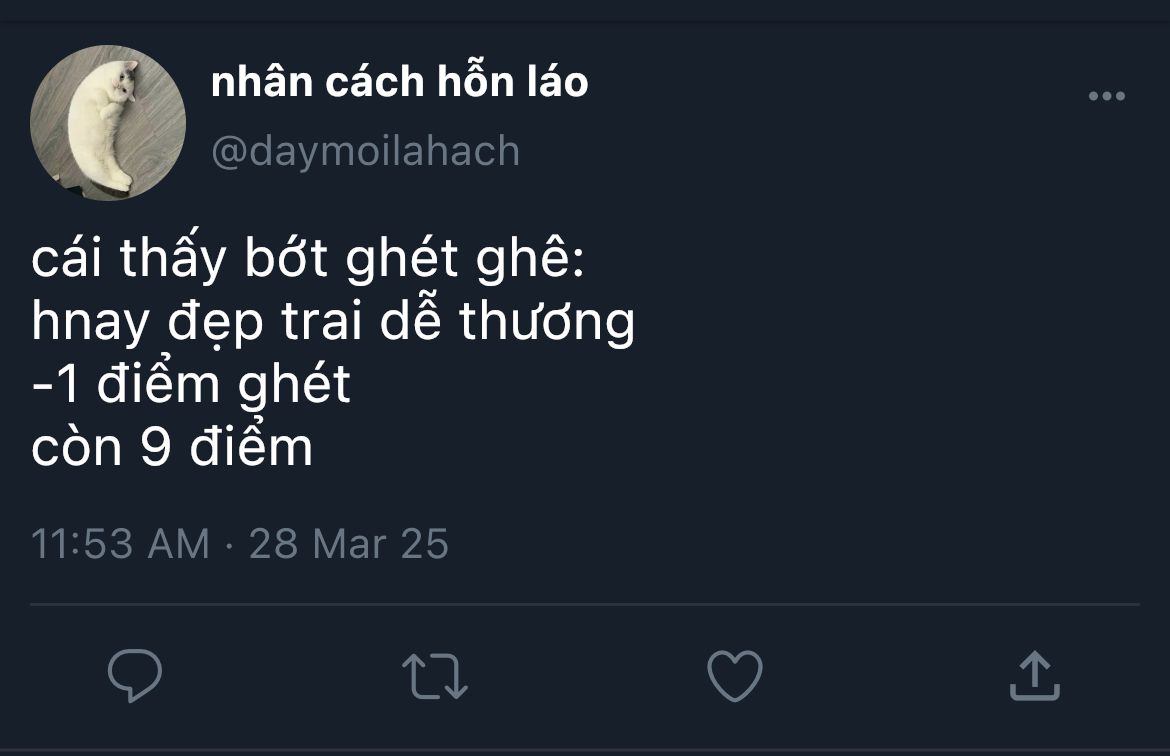Visit the @daymoilahach handle
Image resolution: width=1170 pixels, height=756 pixels.
pos(366,151)
